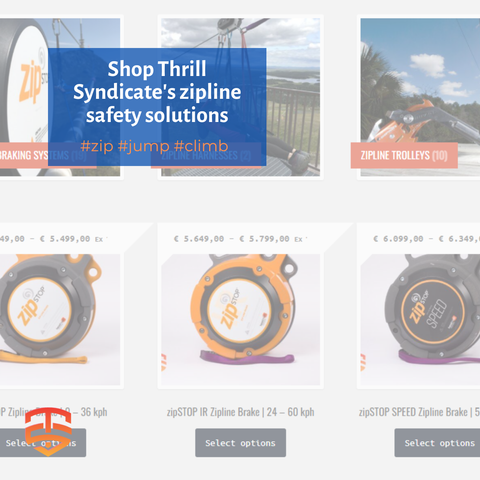Click the Thrill Syndicate shield logo

[48, 431]
